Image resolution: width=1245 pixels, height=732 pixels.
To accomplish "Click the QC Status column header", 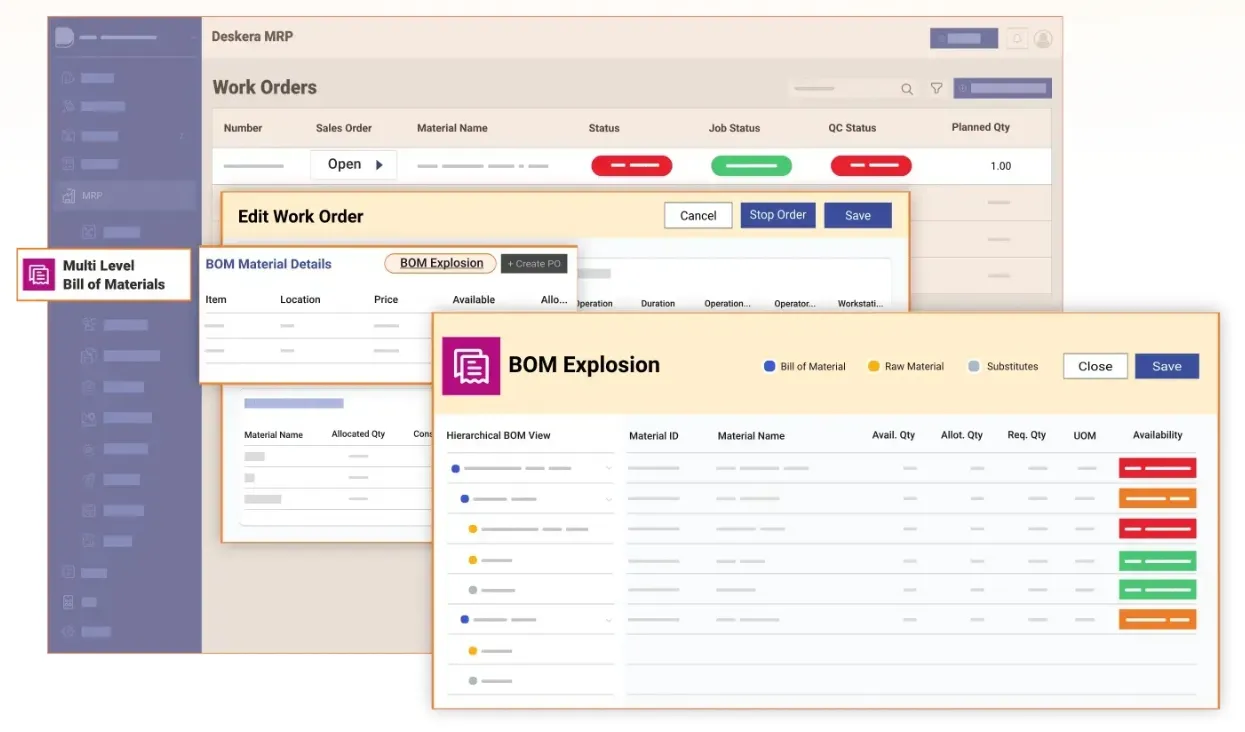I will pyautogui.click(x=852, y=128).
